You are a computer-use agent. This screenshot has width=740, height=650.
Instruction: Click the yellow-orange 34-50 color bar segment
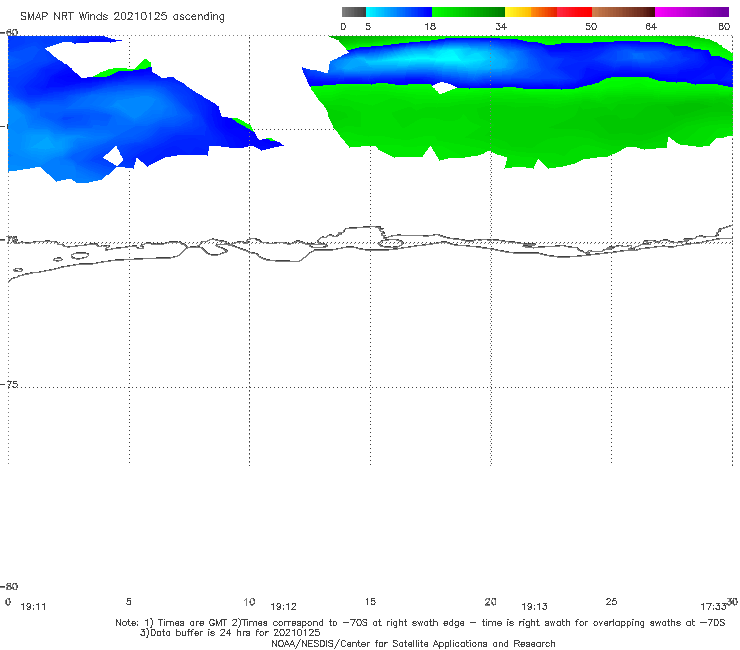(x=548, y=12)
